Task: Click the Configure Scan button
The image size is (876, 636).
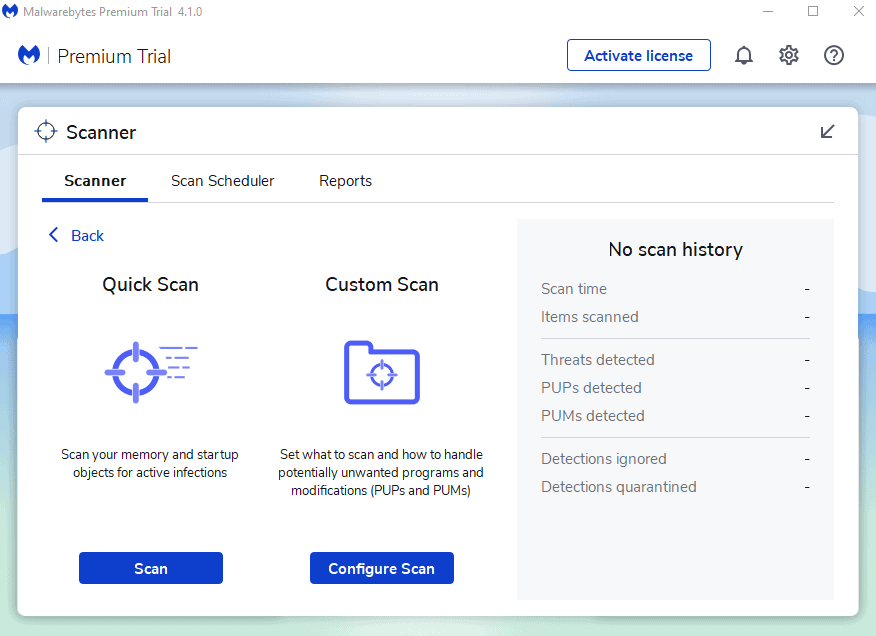Action: coord(382,568)
